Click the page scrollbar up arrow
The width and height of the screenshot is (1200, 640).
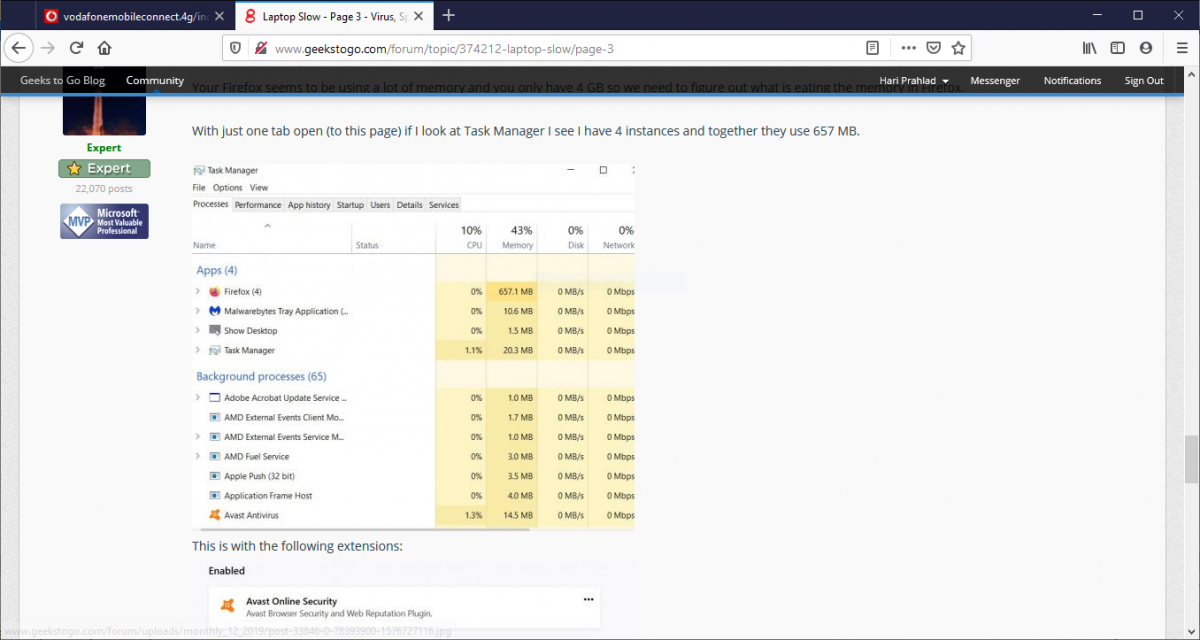[1191, 76]
